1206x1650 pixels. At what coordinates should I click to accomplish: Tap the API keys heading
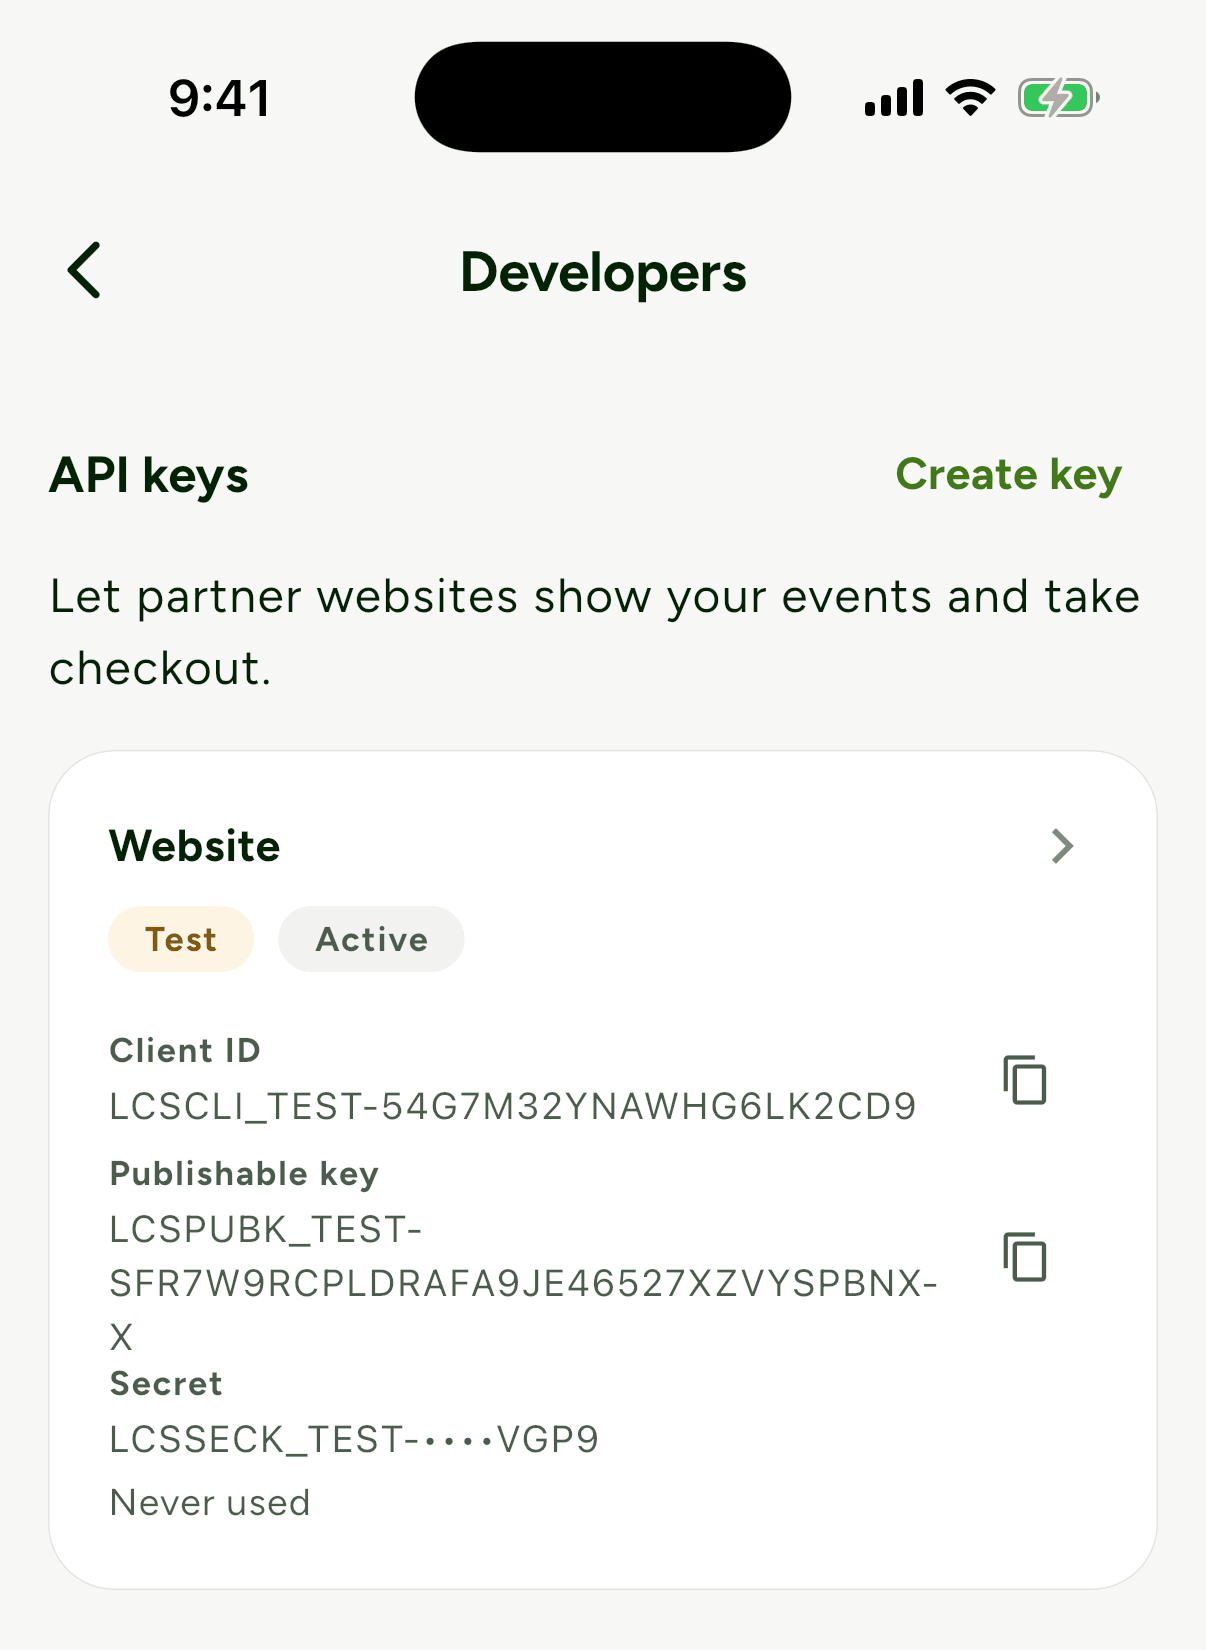click(x=149, y=475)
